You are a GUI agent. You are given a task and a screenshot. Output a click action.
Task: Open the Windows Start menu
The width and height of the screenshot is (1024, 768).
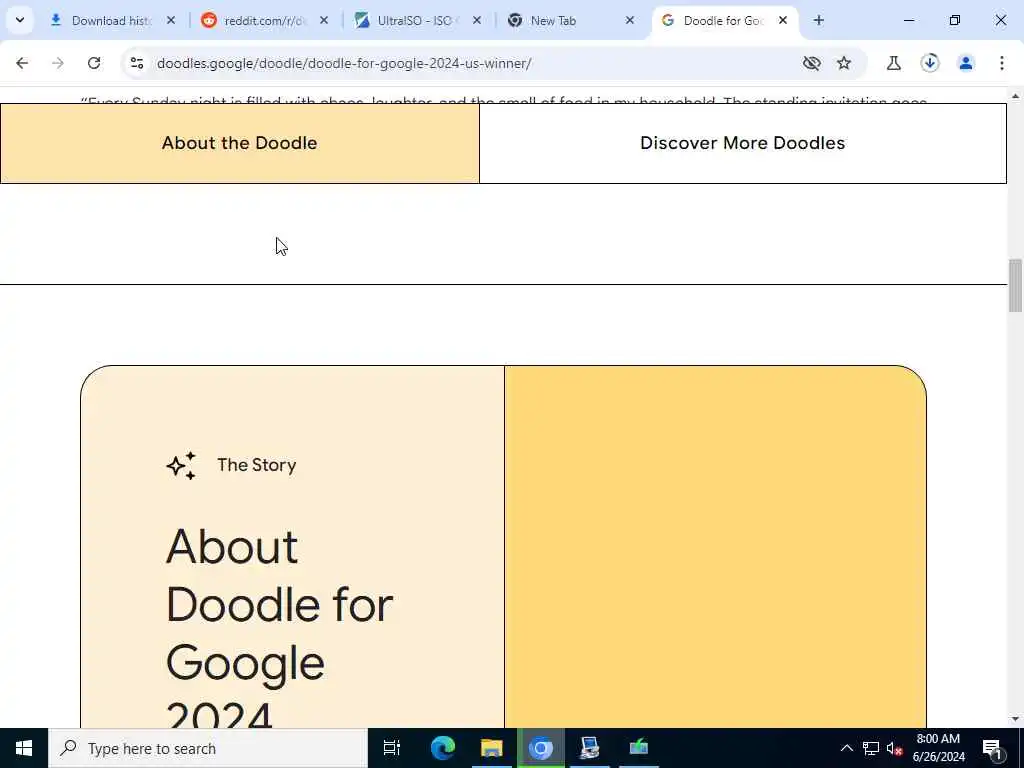[x=24, y=748]
